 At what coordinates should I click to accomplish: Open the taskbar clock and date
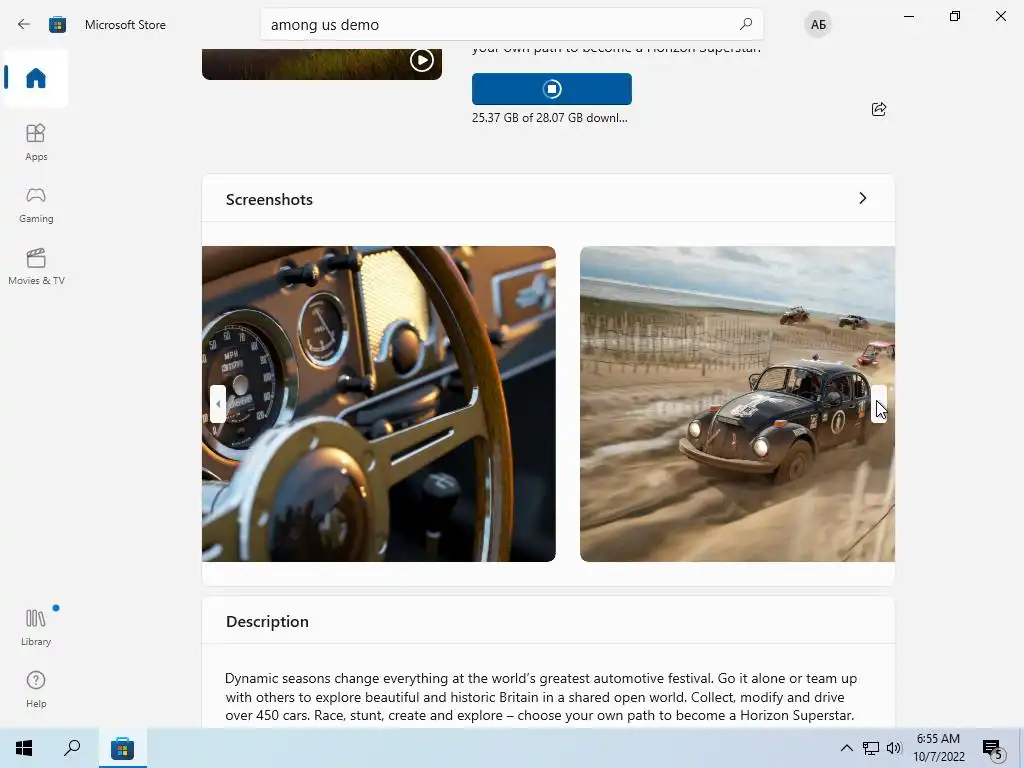point(938,748)
